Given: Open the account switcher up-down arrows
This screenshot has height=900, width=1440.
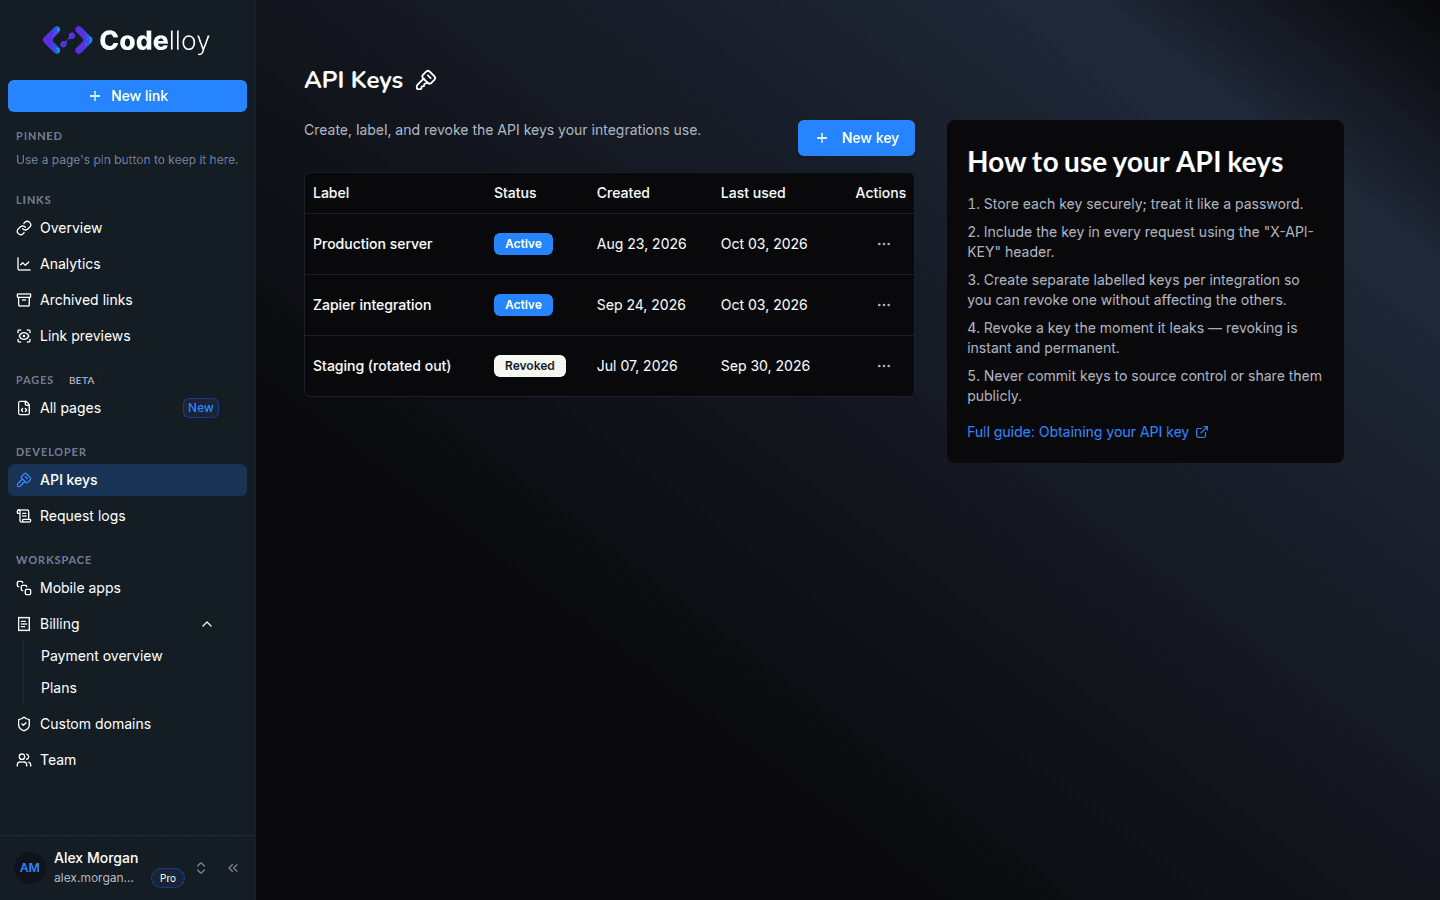Looking at the screenshot, I should (201, 868).
